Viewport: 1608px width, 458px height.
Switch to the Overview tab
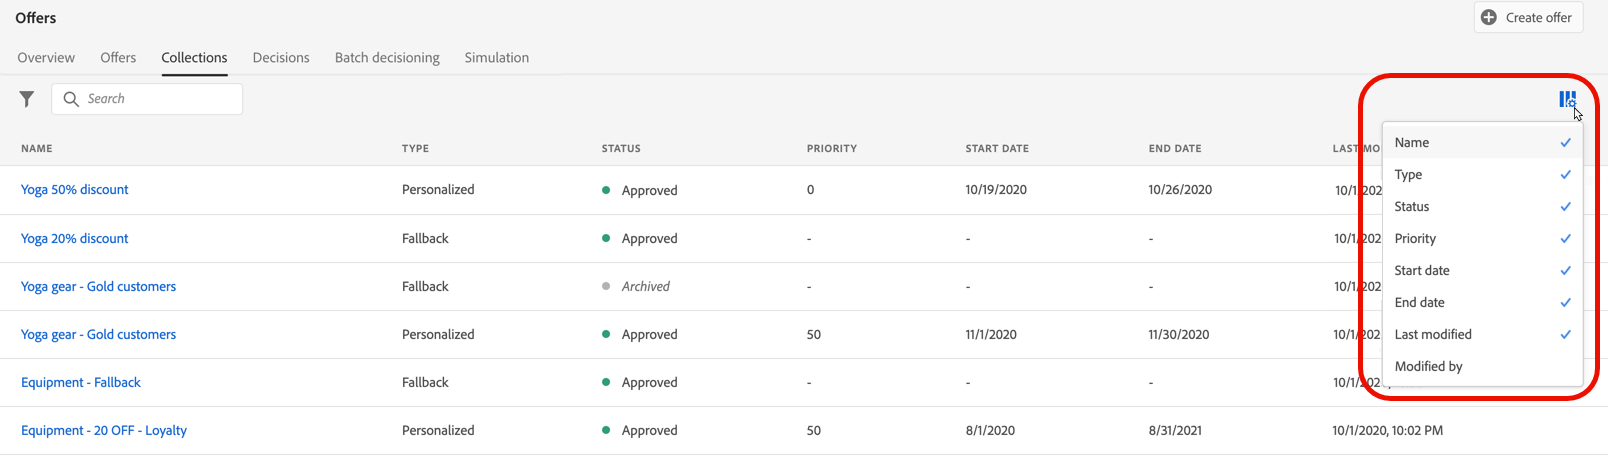pos(46,58)
